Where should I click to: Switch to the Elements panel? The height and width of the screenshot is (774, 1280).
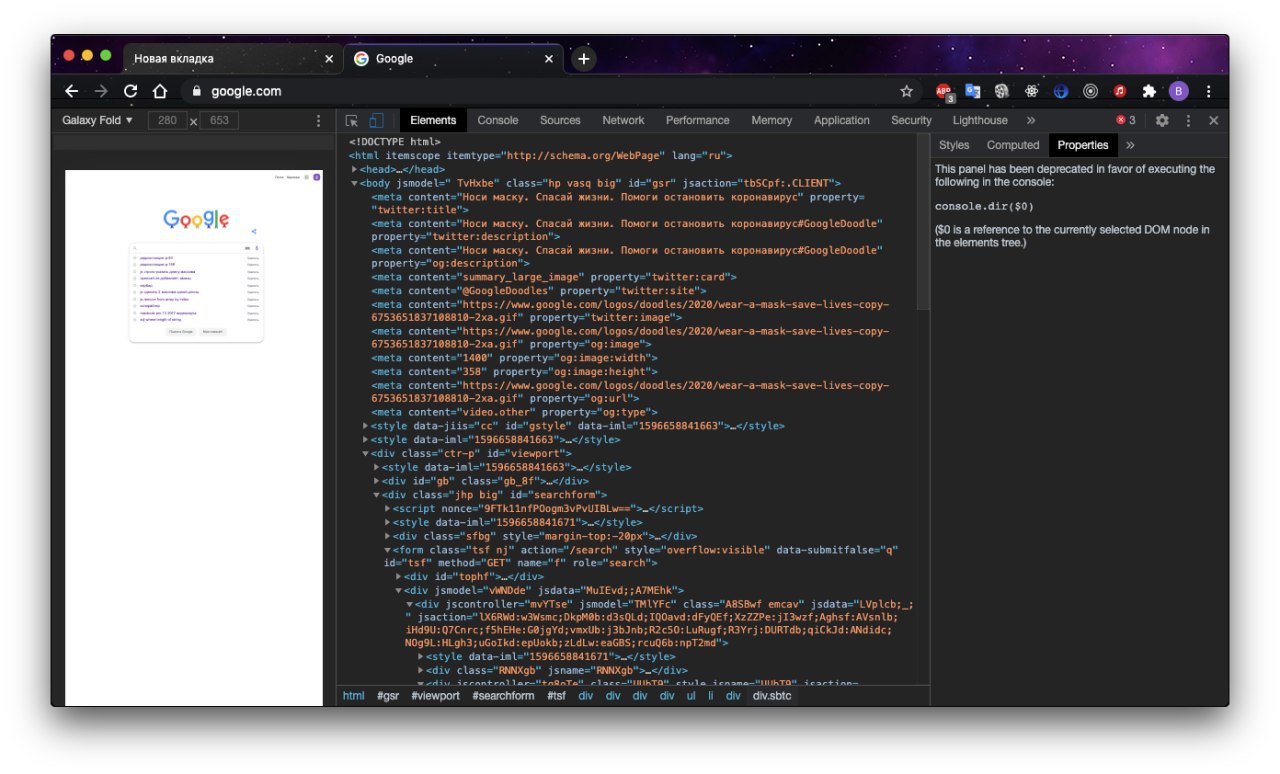(x=433, y=120)
